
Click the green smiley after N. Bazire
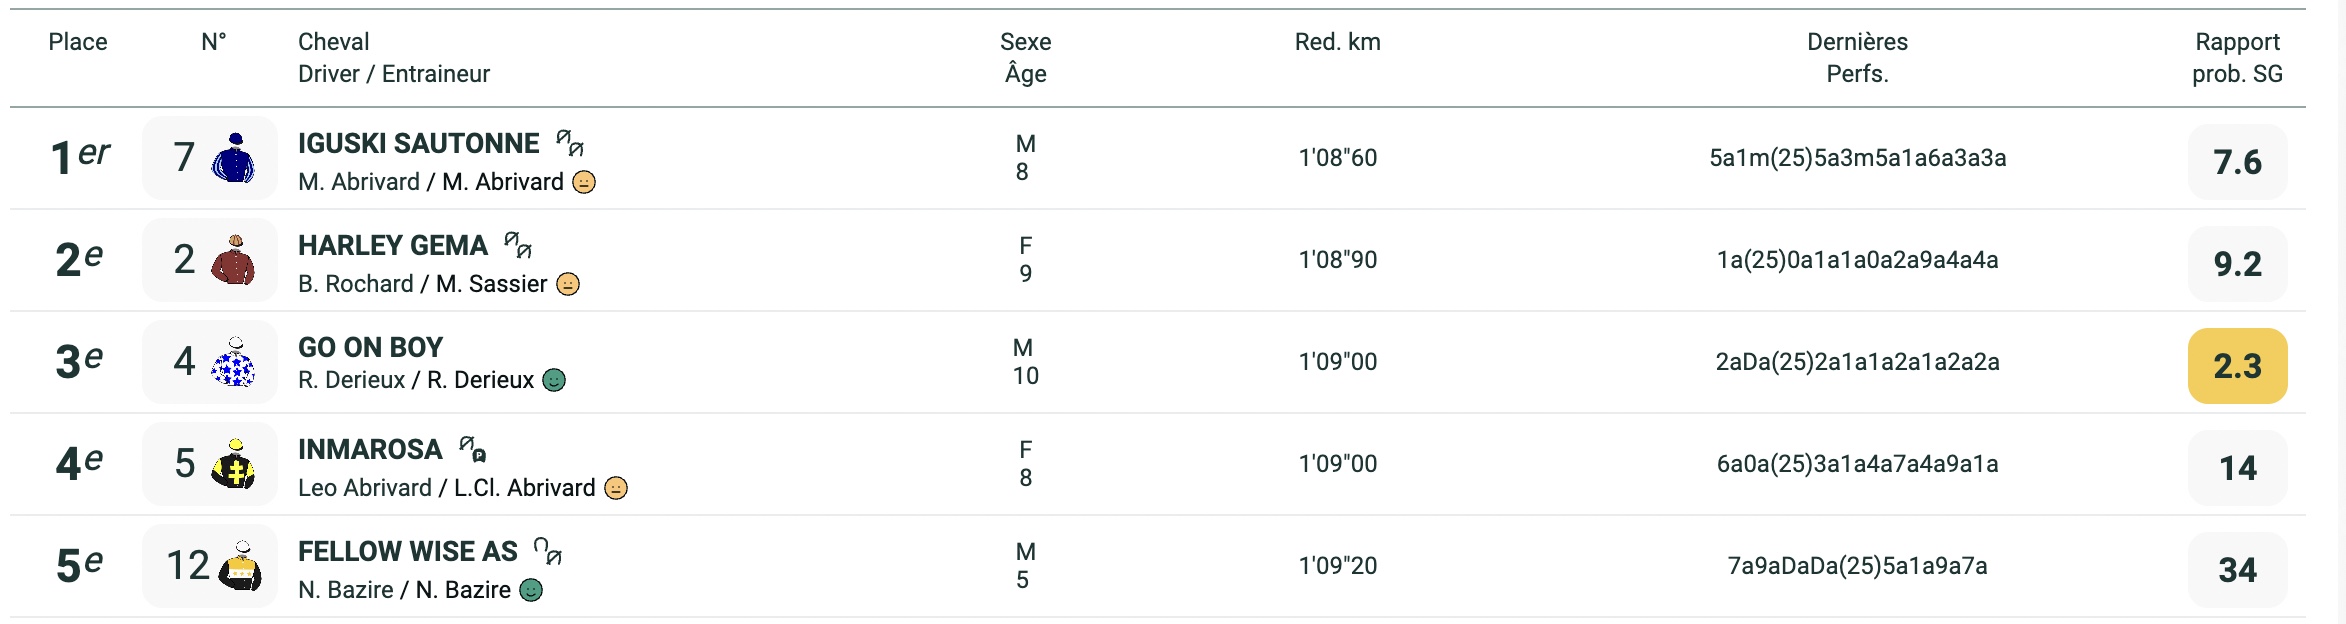(x=532, y=590)
